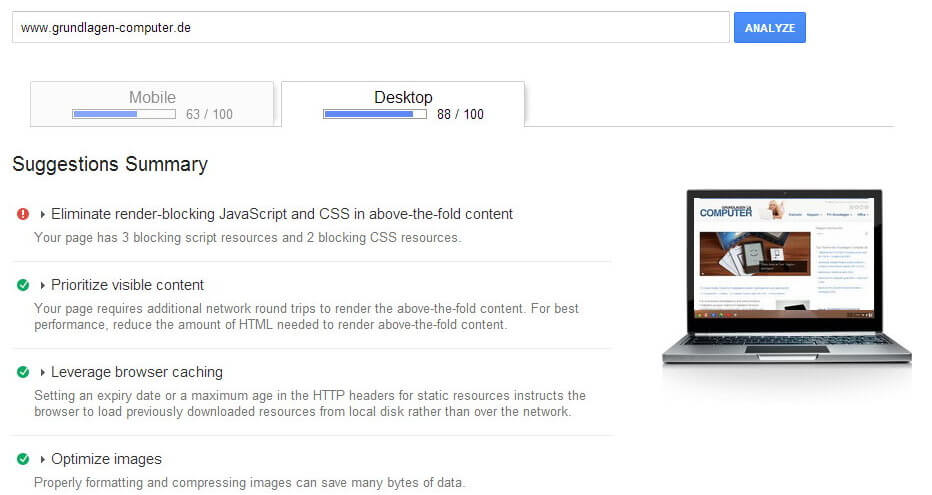Open Eliminate render-blocking JavaScript and CSS heading
Image resolution: width=932 pixels, height=495 pixels.
[282, 214]
